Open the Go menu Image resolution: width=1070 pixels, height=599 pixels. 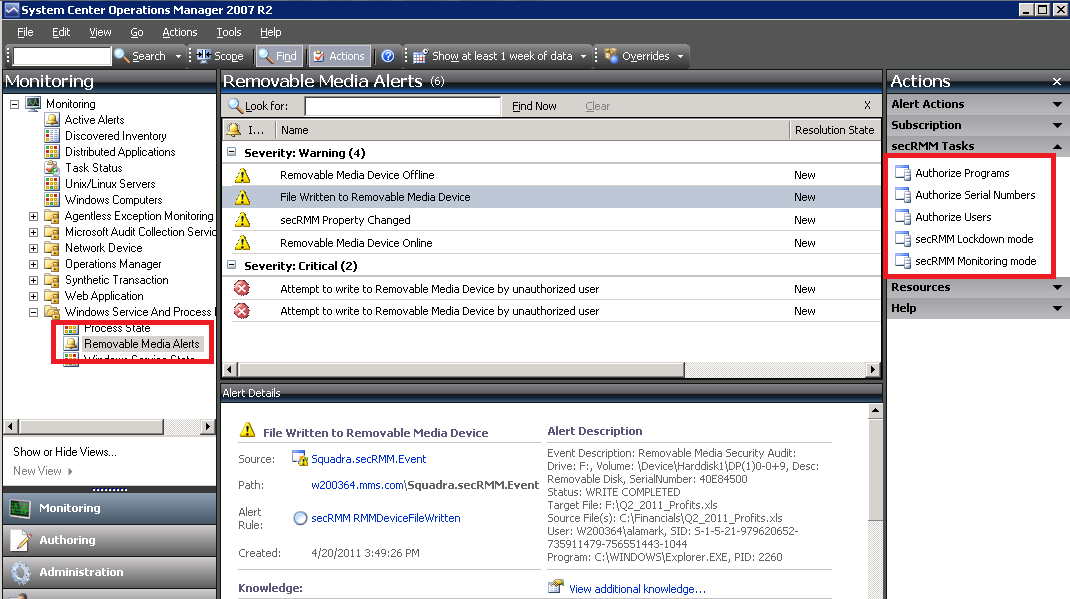(136, 32)
